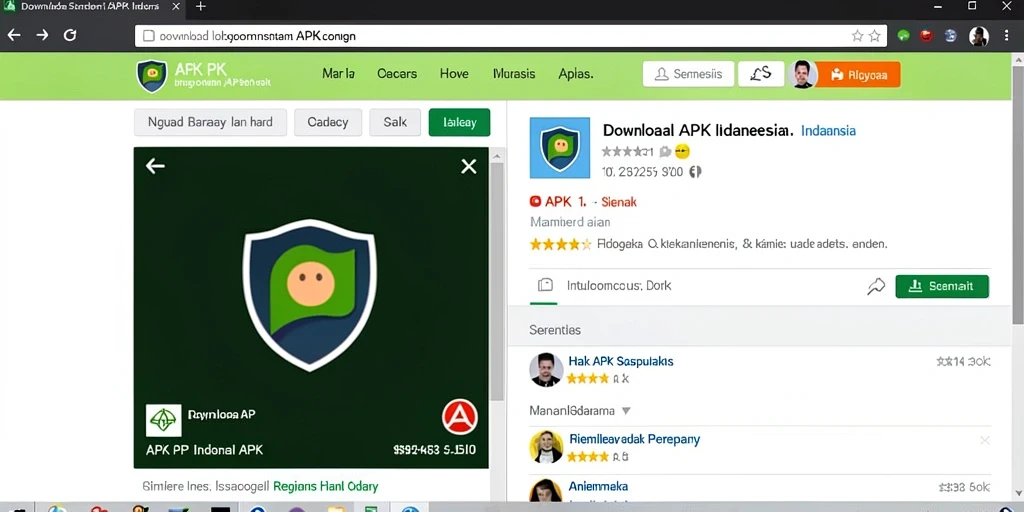Viewport: 1024px width, 512px height.
Task: Click the Regions Hanl Odary link
Action: pos(325,487)
